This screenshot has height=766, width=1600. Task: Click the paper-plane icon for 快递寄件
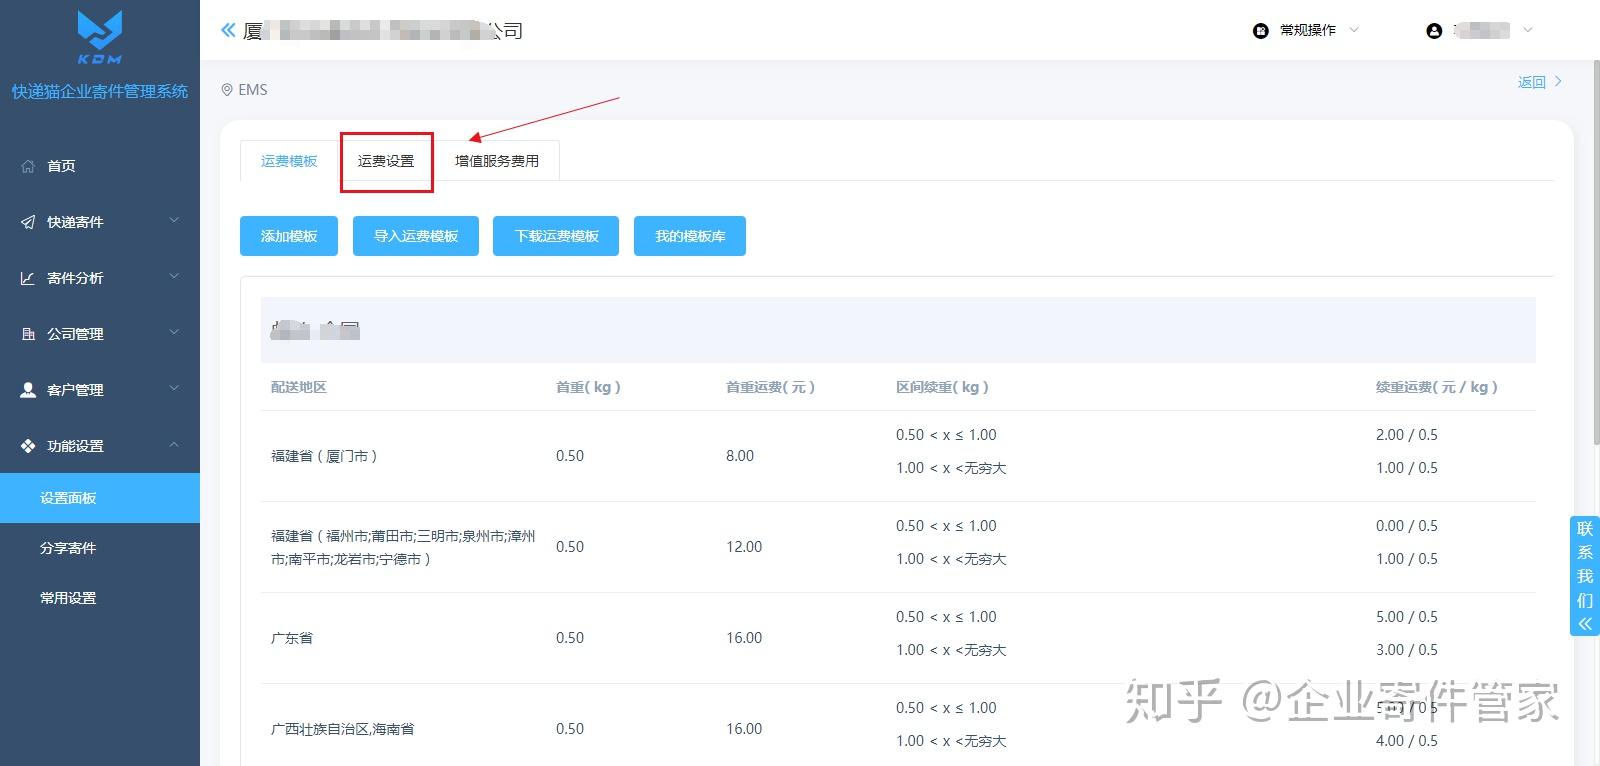coord(28,222)
